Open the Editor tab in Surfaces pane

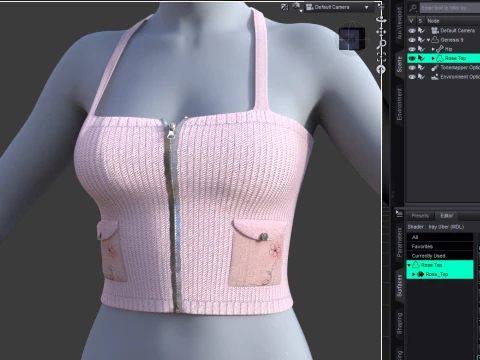[447, 216]
